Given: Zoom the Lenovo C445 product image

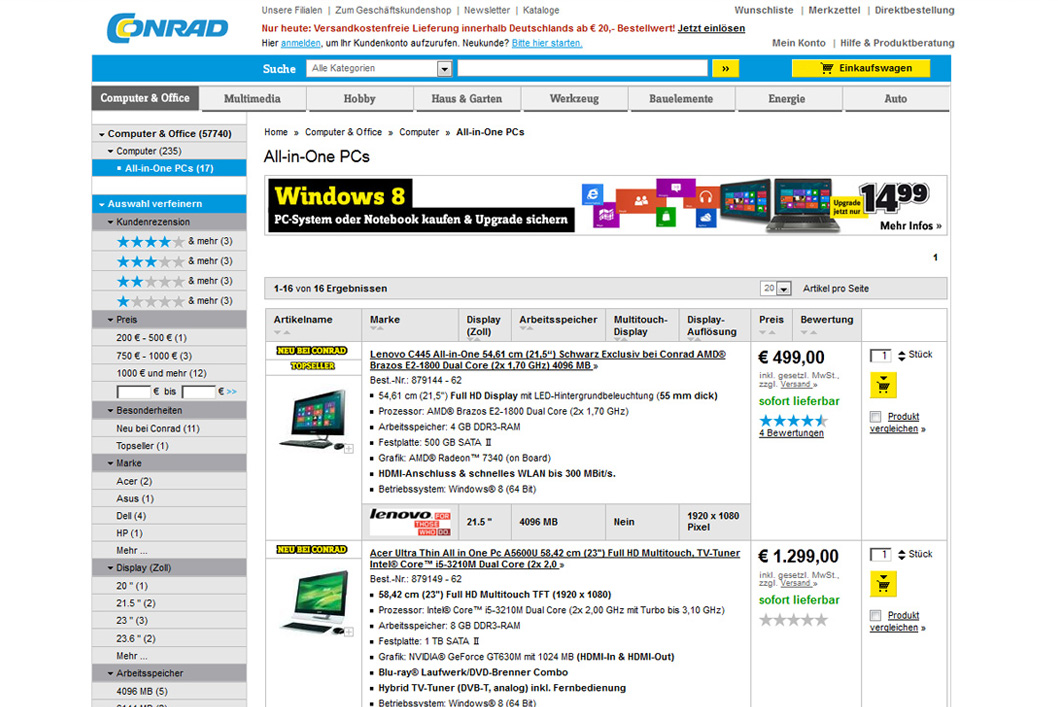Looking at the screenshot, I should pyautogui.click(x=349, y=449).
